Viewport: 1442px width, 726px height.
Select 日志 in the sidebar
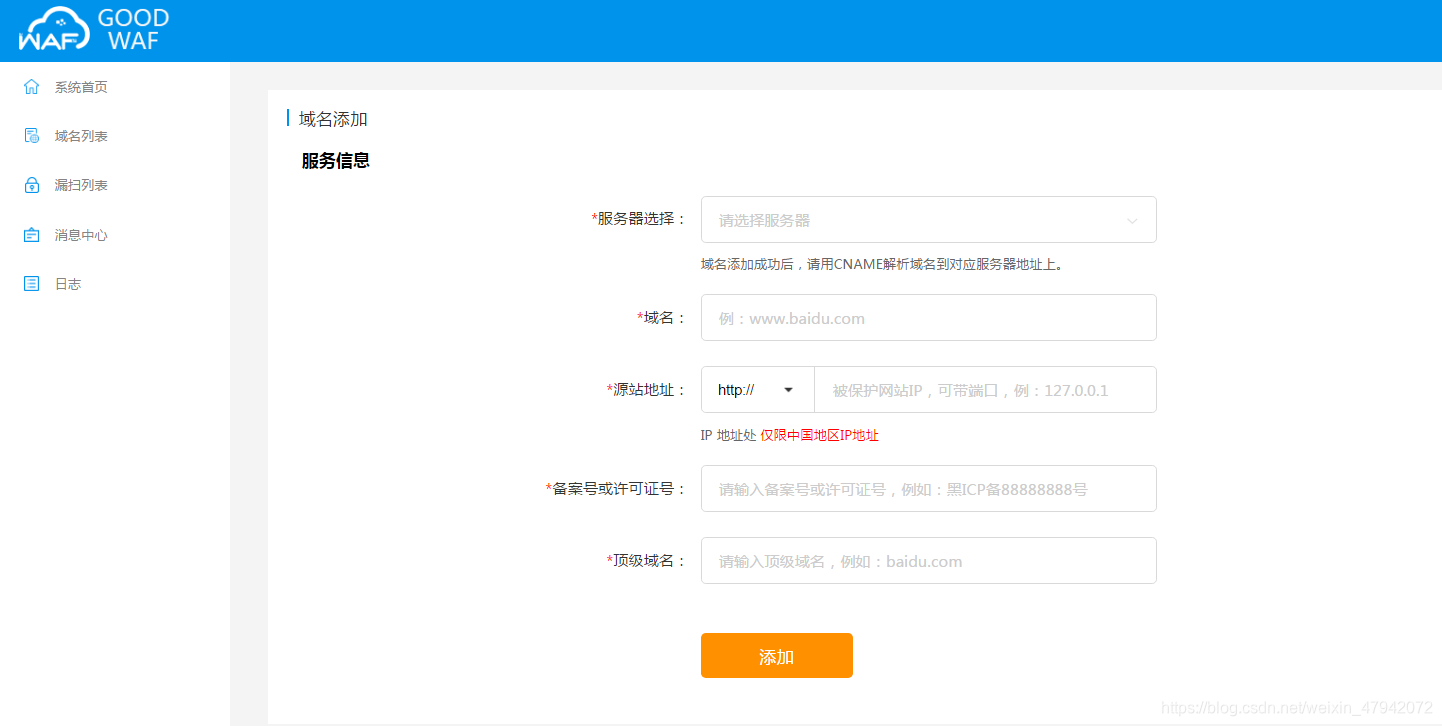coord(68,284)
